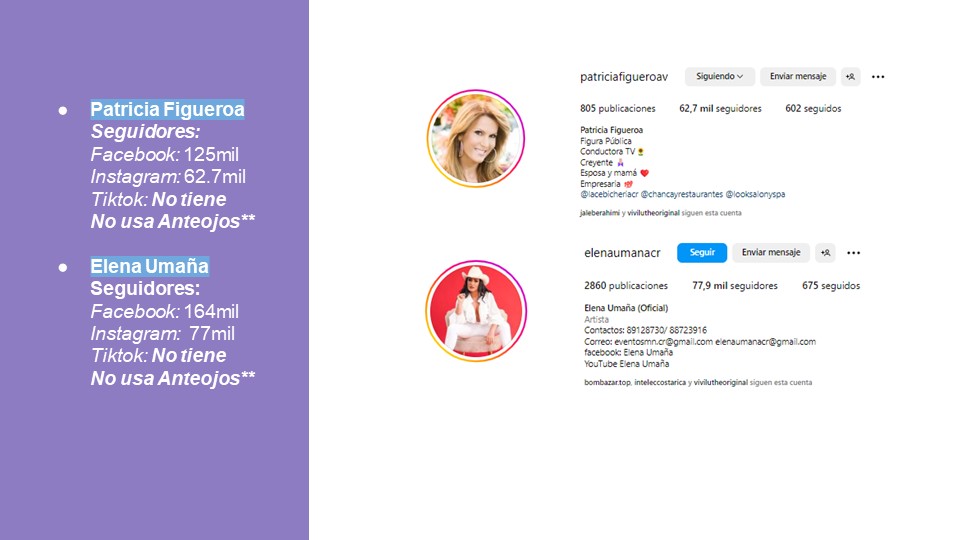
Task: View 77,9 mil seguidores list
Action: pos(735,285)
